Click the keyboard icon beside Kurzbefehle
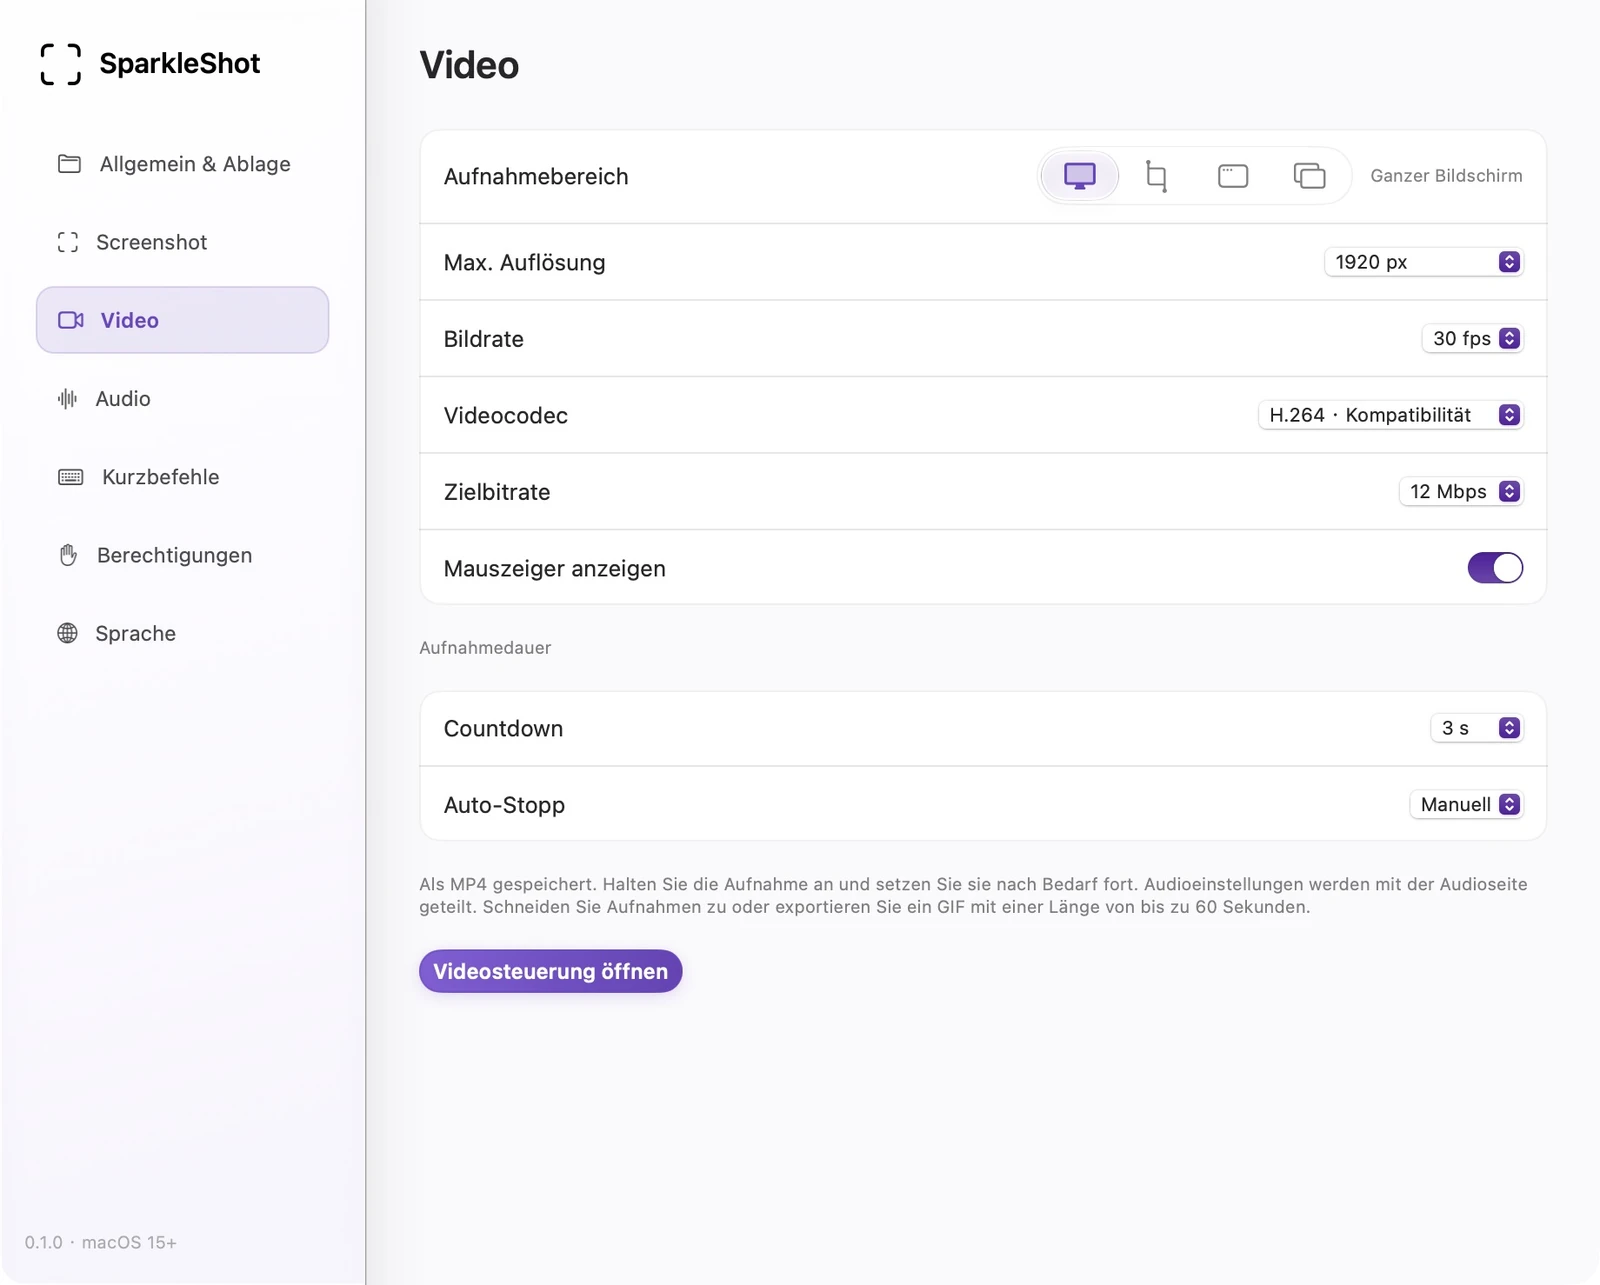Image resolution: width=1600 pixels, height=1285 pixels. tap(71, 477)
